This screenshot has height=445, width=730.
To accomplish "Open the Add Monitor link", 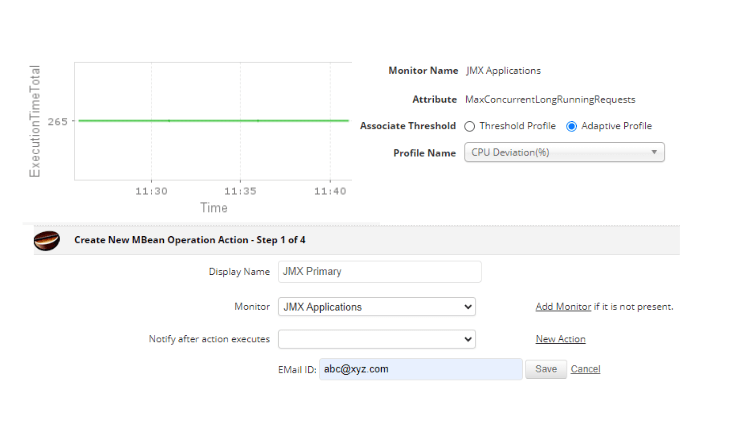I will [x=563, y=307].
